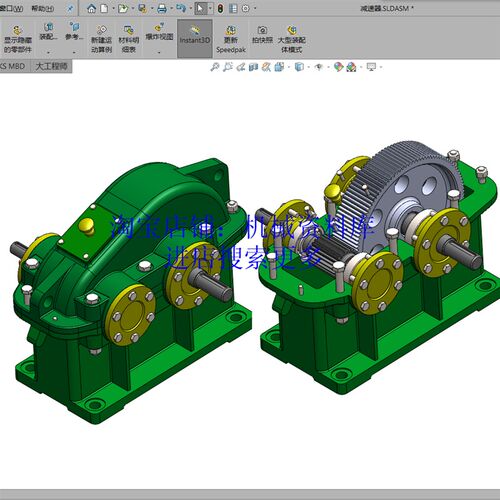Save the assembly with the Save icon

click(x=142, y=8)
